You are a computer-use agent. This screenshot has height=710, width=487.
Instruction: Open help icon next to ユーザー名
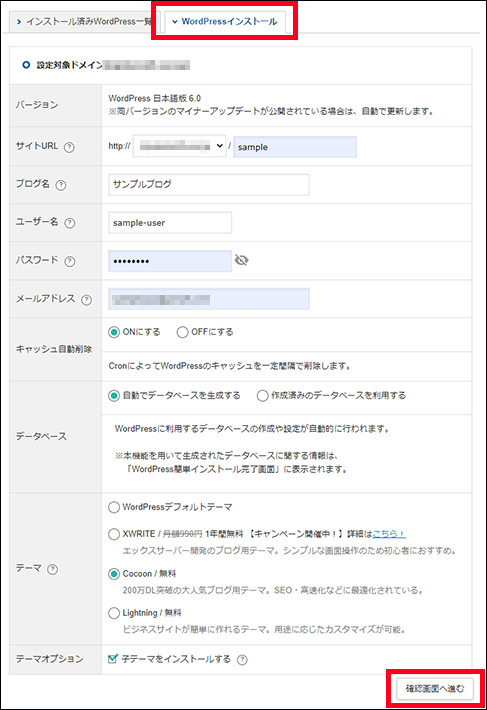point(70,223)
